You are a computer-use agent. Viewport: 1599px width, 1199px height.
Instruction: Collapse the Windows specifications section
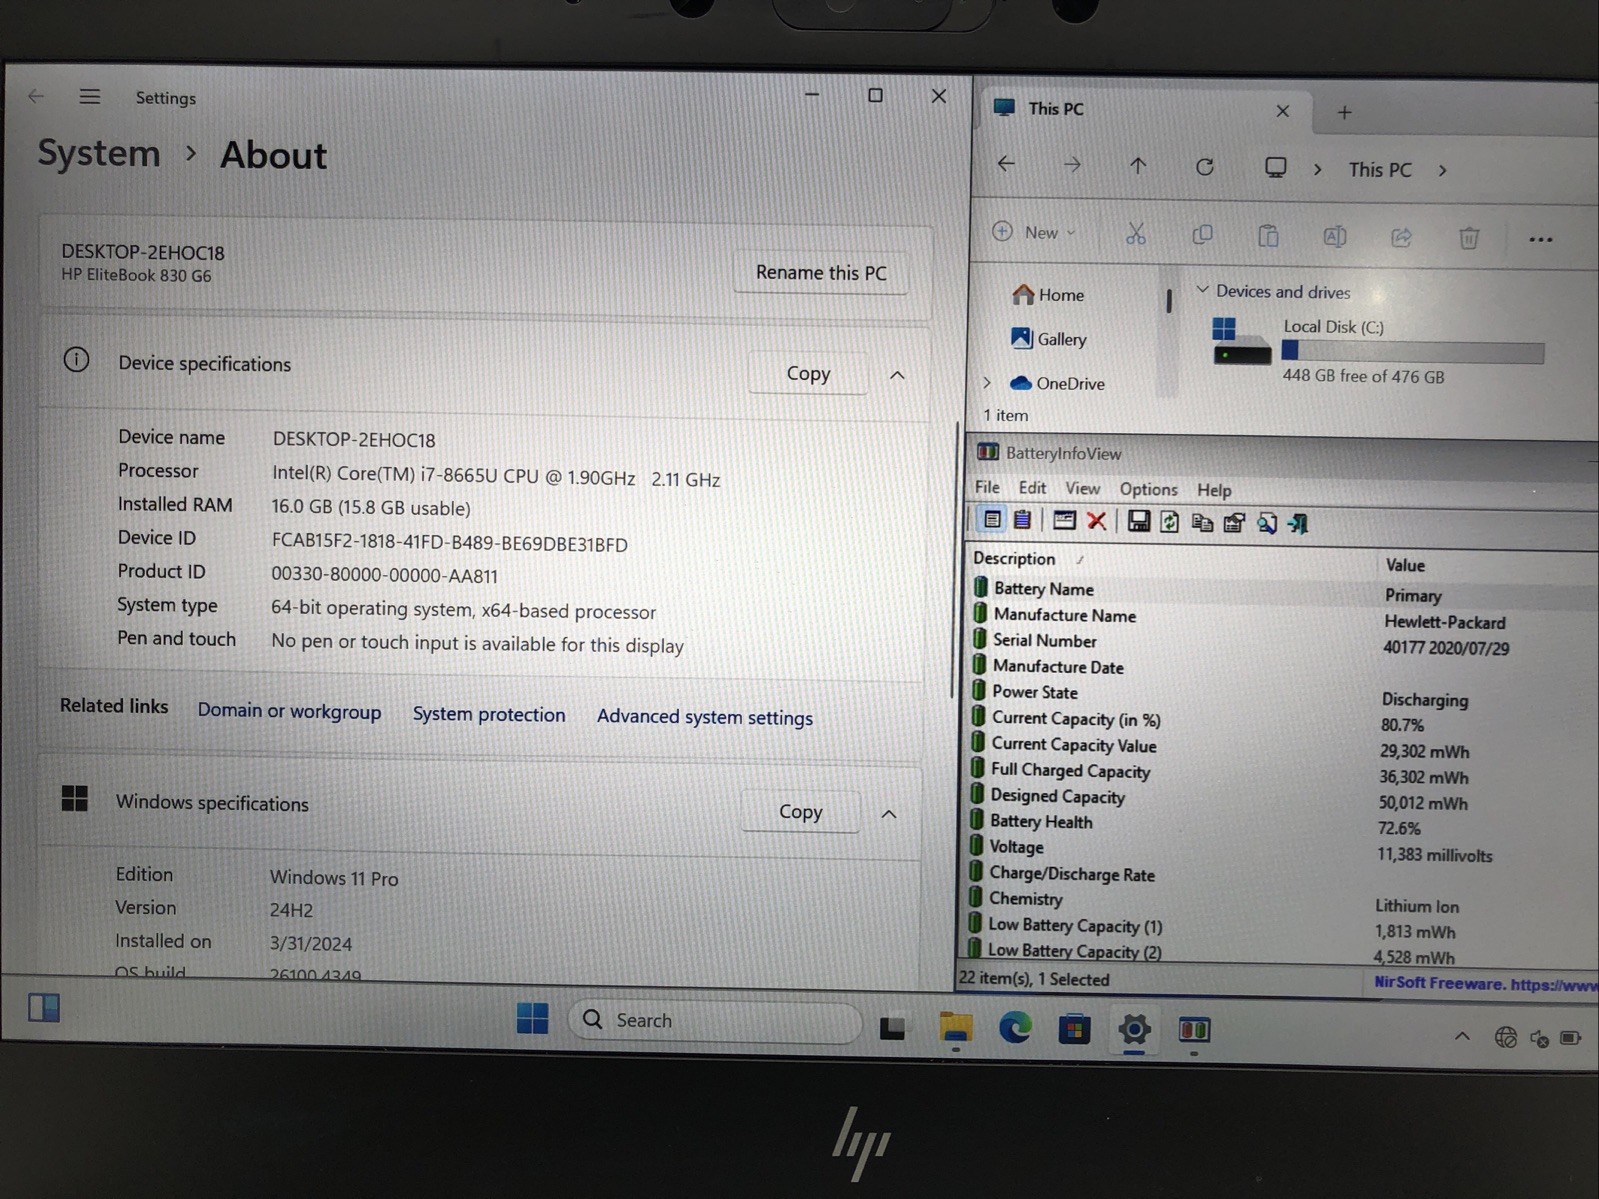pos(888,814)
